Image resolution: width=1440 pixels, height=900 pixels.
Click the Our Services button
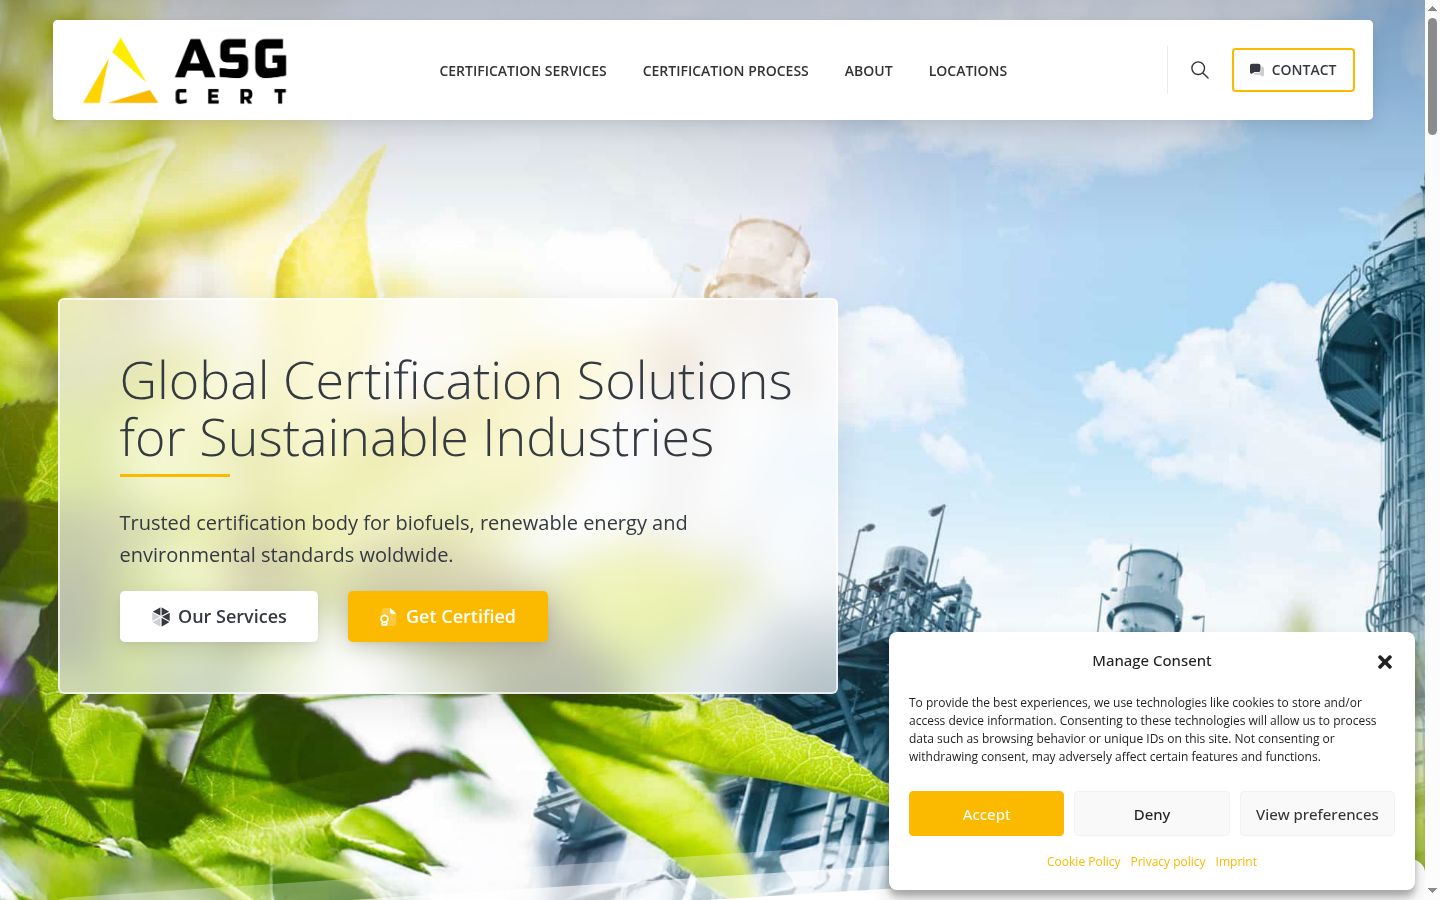coord(219,616)
